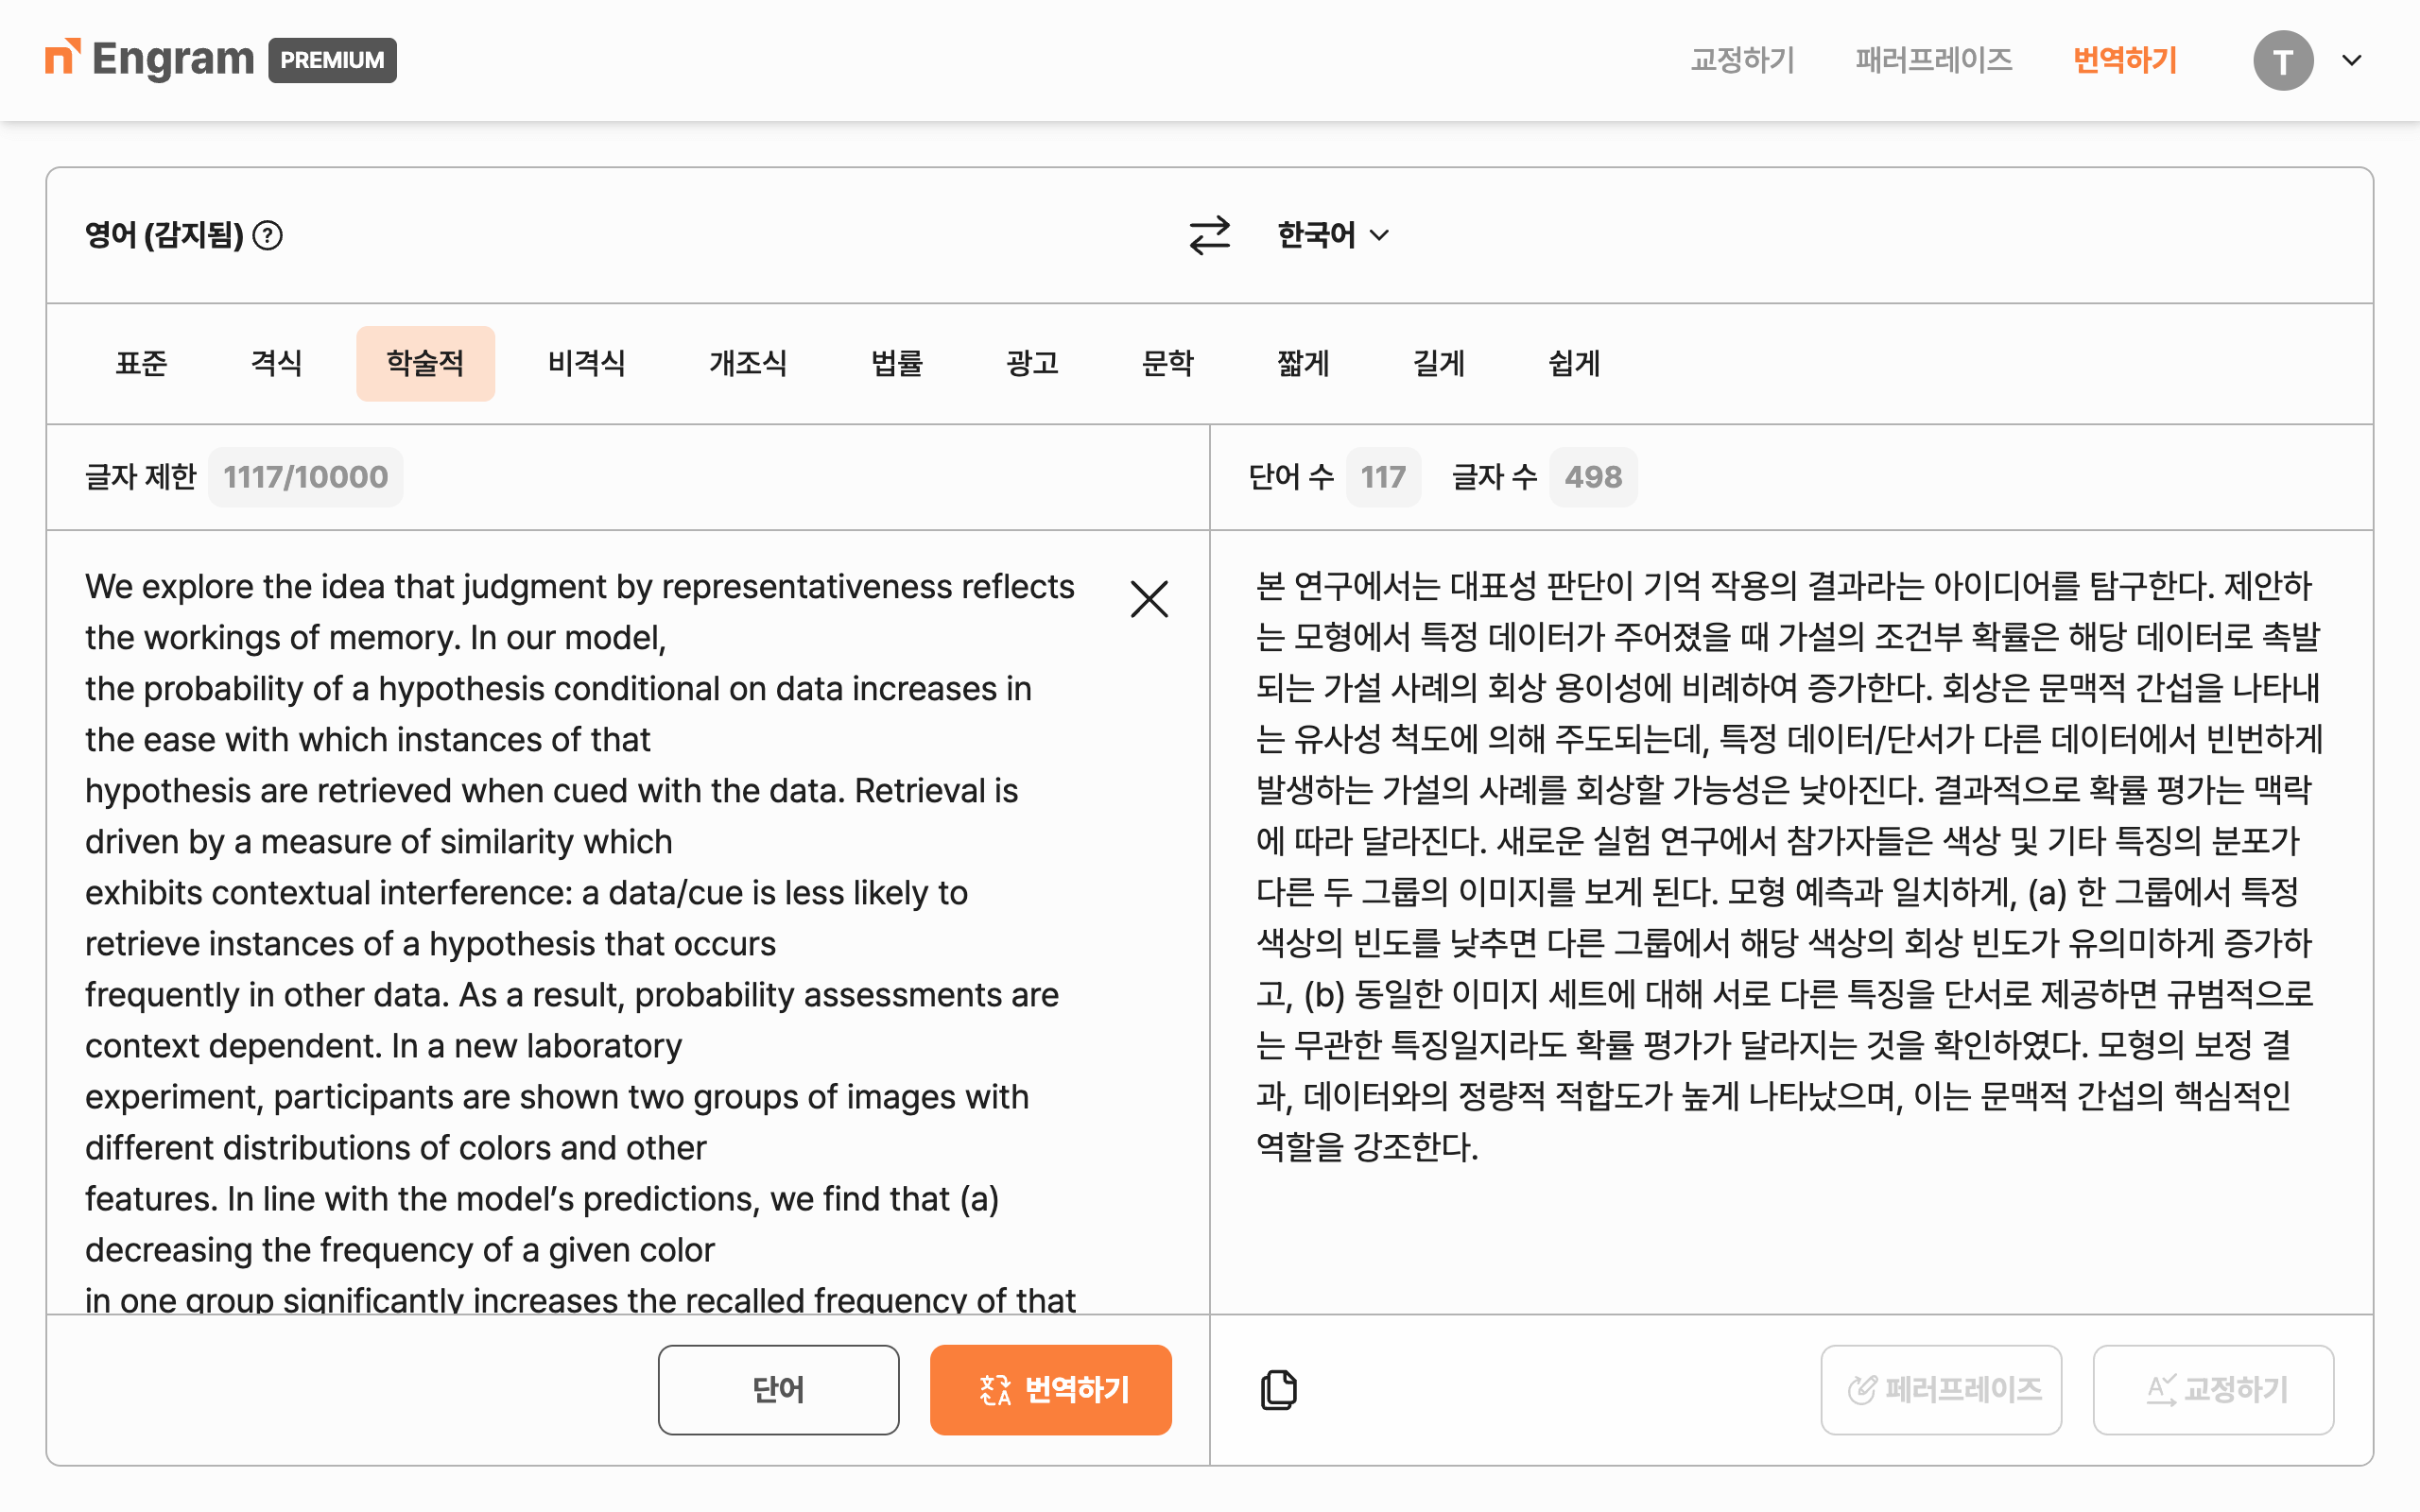
Task: Clear source text with X icon
Action: 1149,599
